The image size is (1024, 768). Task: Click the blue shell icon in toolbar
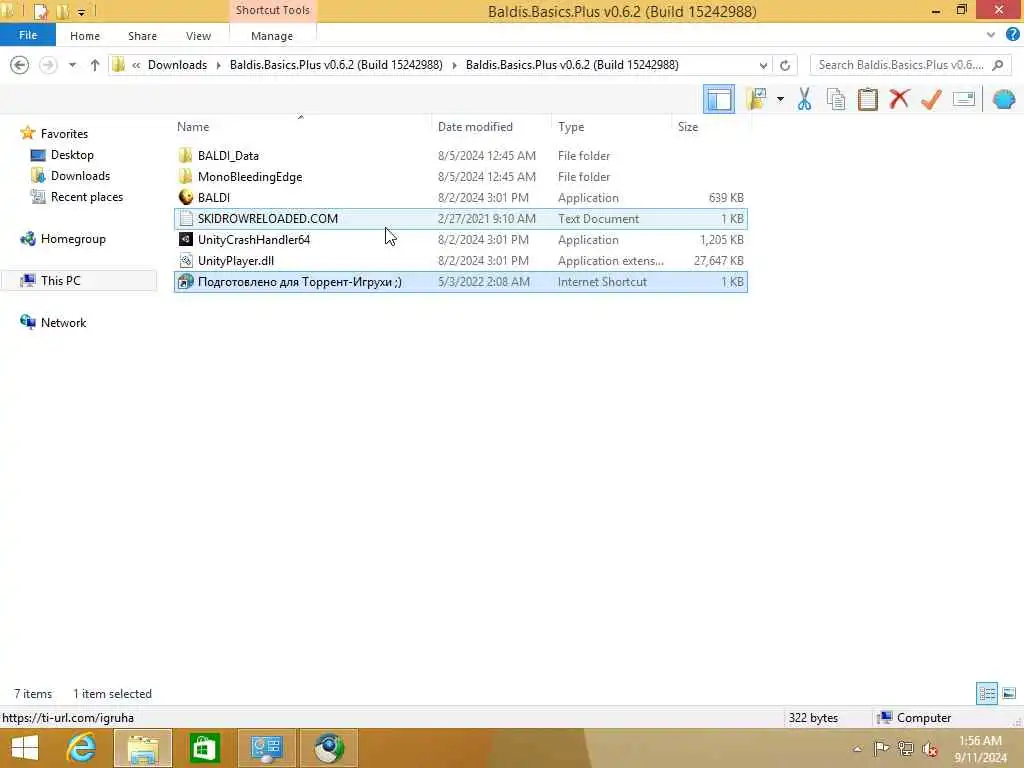[x=1004, y=99]
